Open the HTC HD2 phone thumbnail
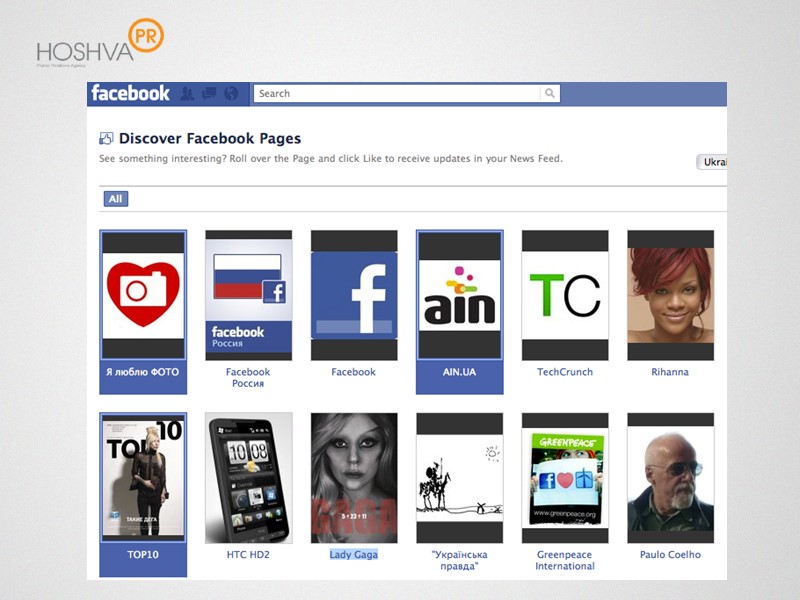The height and width of the screenshot is (600, 800). pyautogui.click(x=248, y=478)
